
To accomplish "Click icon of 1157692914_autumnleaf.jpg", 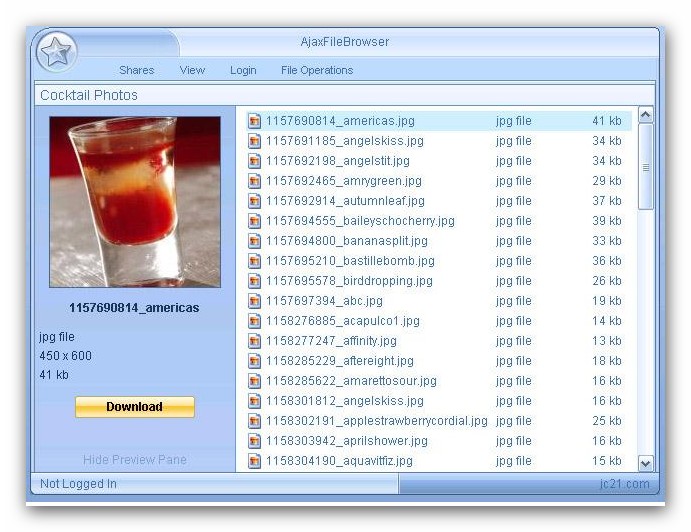I will [x=254, y=201].
